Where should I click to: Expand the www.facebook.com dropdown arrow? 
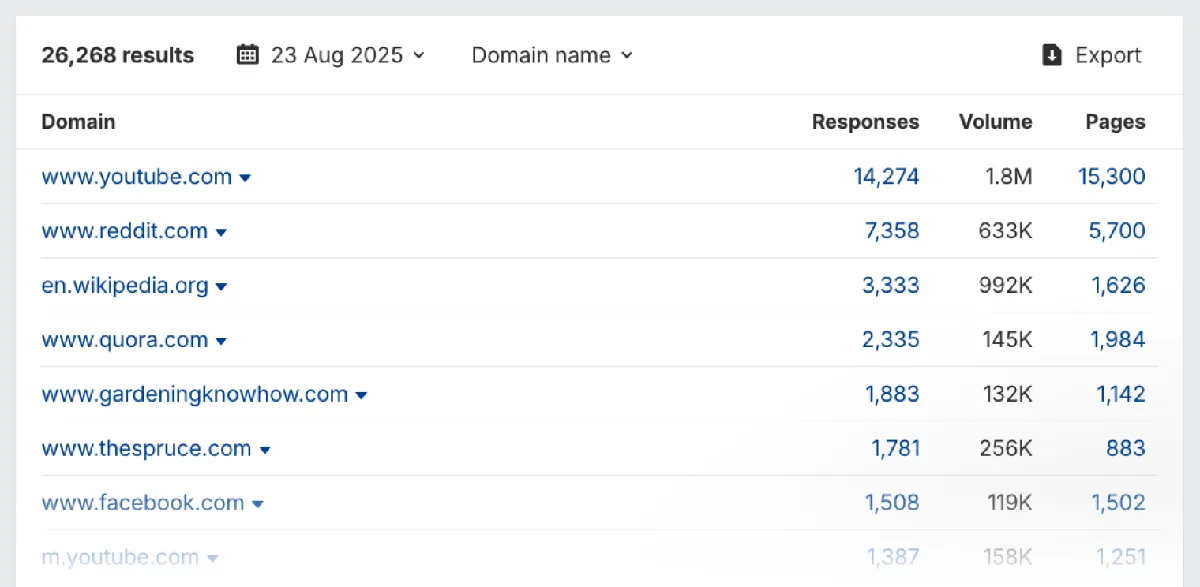257,504
